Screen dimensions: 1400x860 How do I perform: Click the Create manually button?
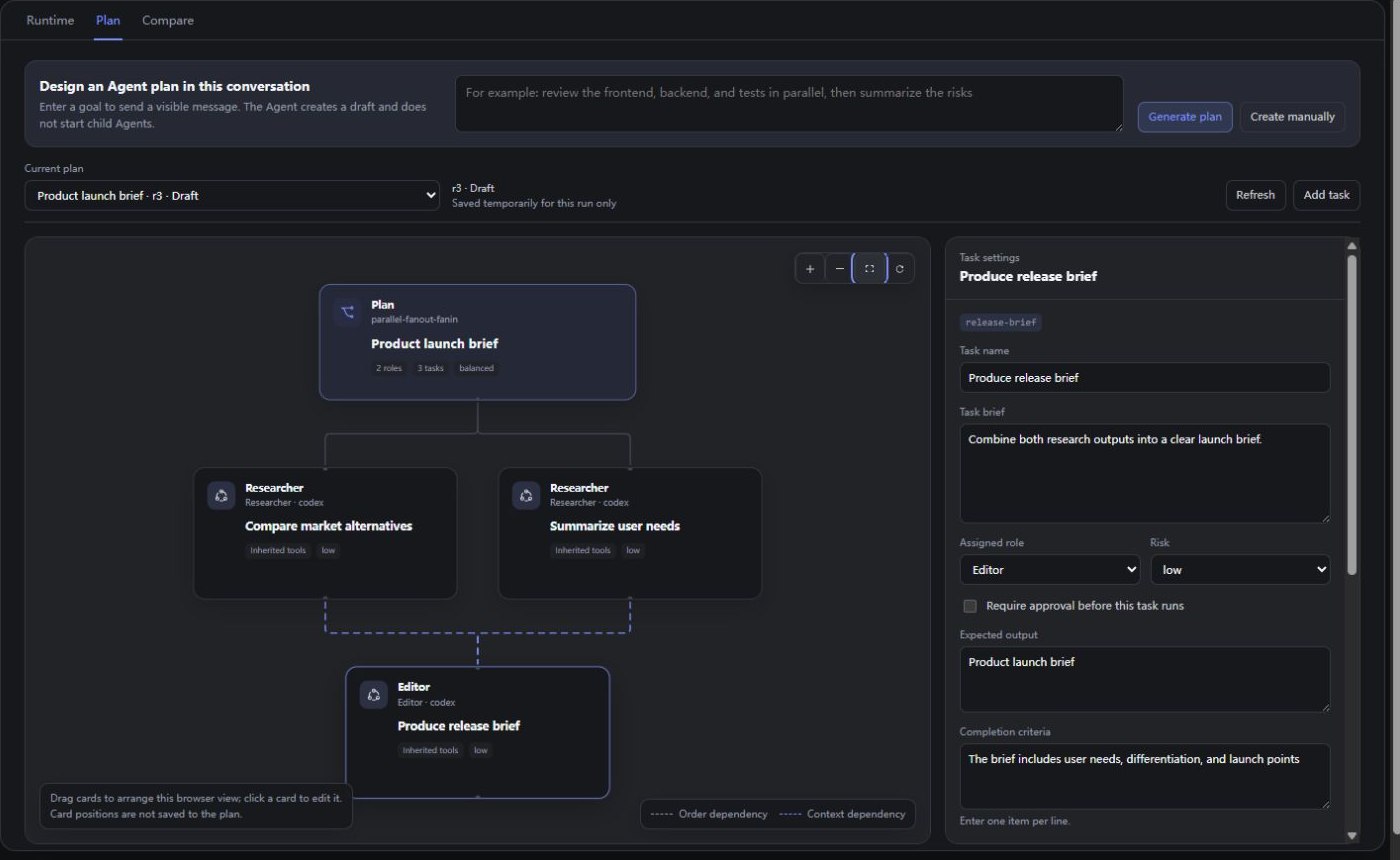coord(1292,117)
